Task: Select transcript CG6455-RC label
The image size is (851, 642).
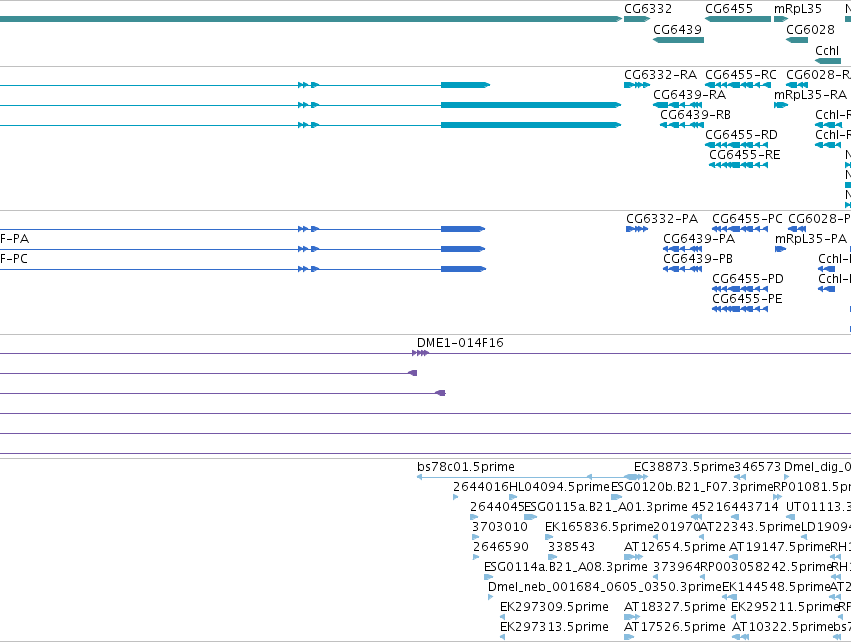Action: [740, 74]
